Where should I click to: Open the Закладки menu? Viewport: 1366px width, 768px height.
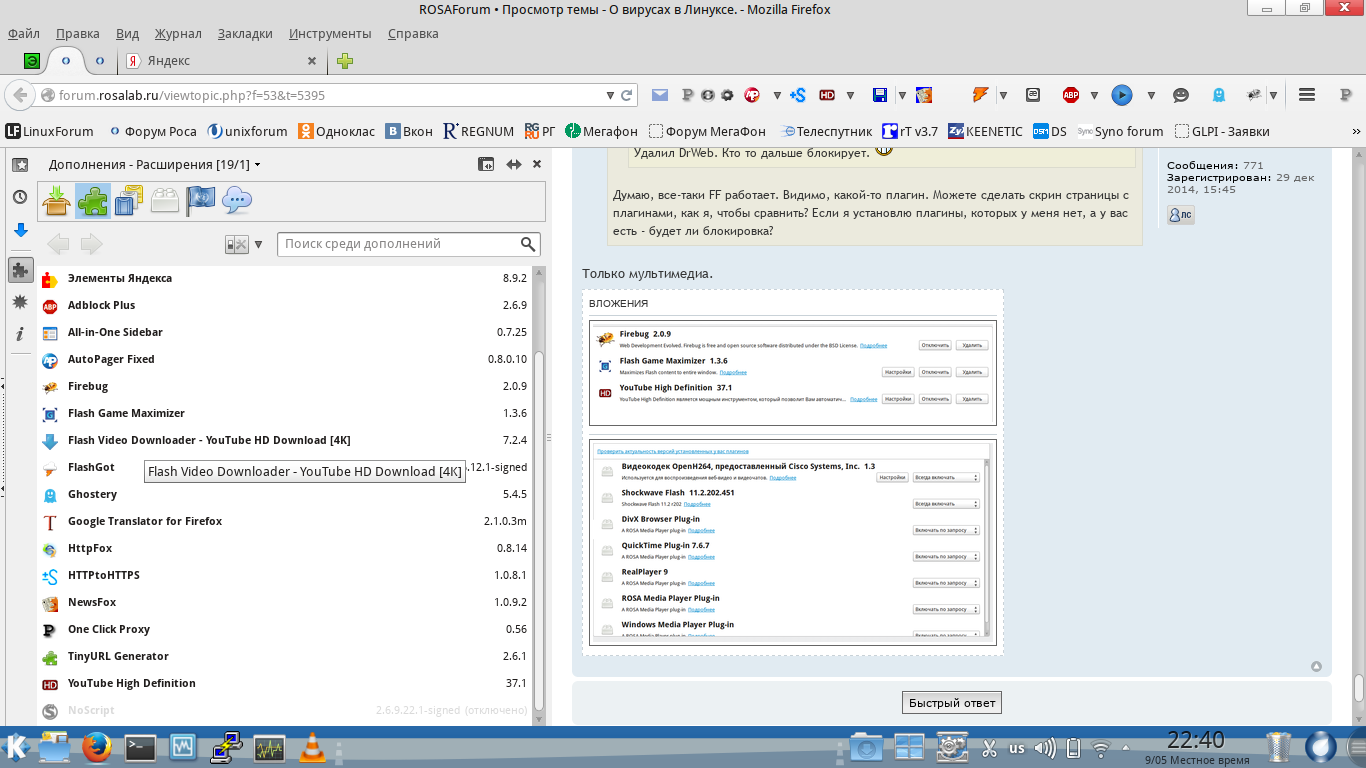(x=245, y=33)
